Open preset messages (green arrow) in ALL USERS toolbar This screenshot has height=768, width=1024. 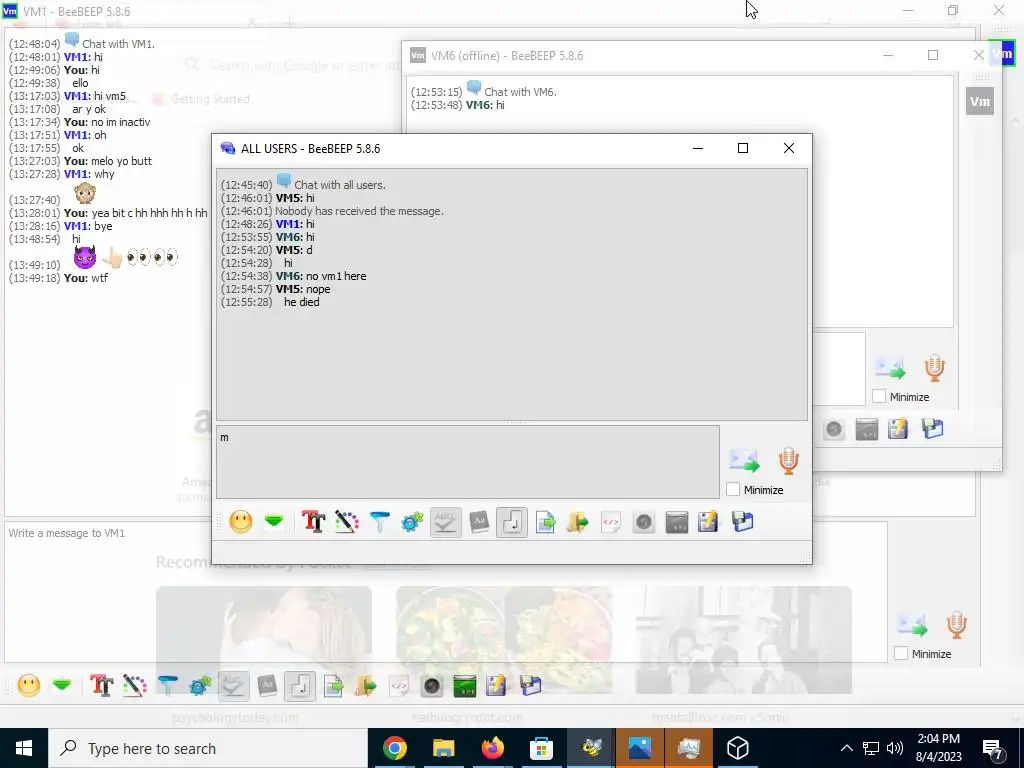pos(274,521)
